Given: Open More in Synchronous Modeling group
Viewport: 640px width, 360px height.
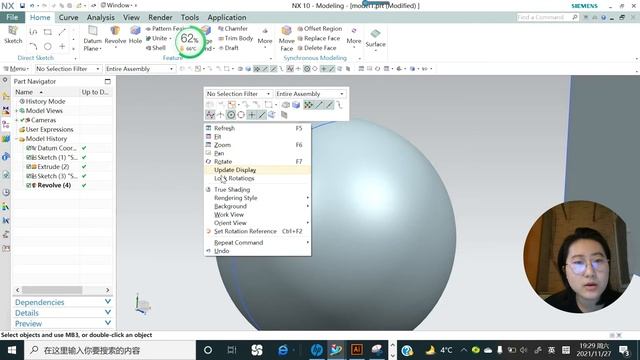Looking at the screenshot, I should [x=353, y=38].
